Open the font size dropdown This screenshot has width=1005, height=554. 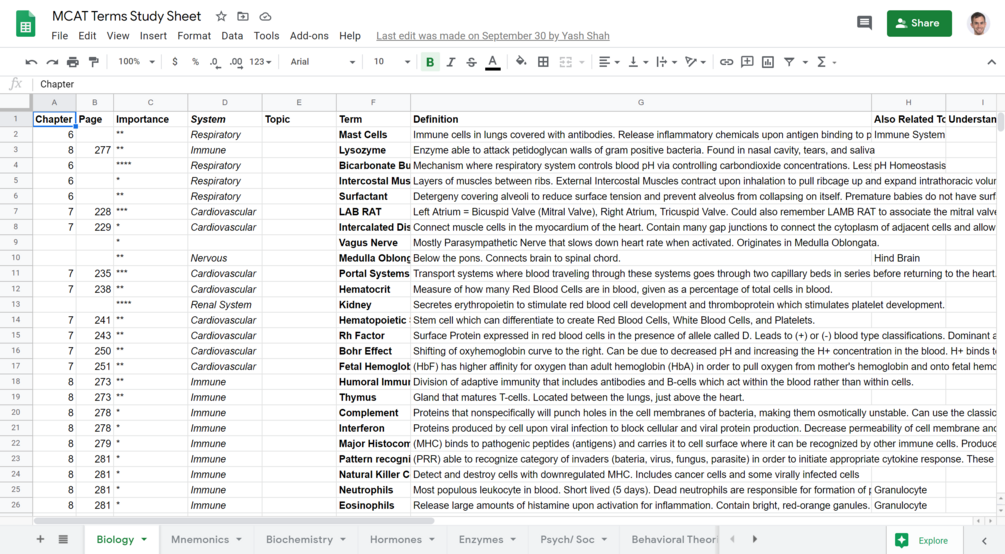pyautogui.click(x=392, y=62)
